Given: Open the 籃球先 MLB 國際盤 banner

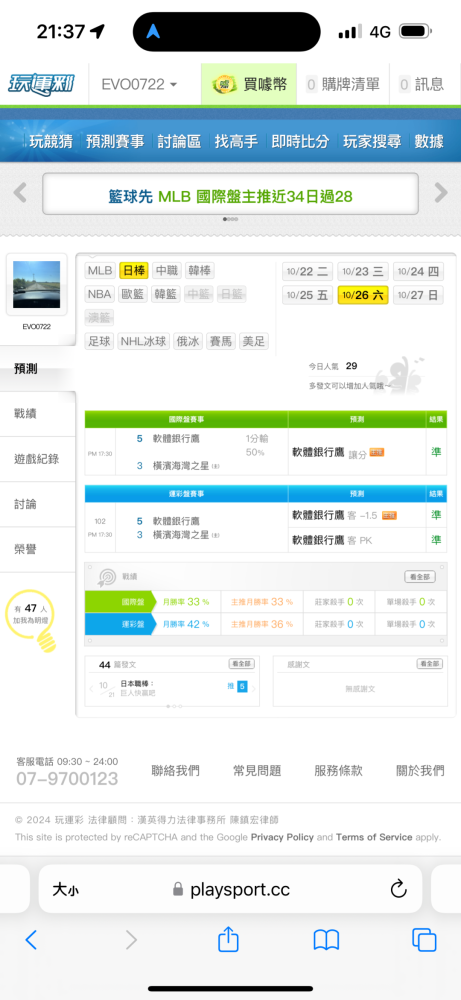Looking at the screenshot, I should [230, 194].
